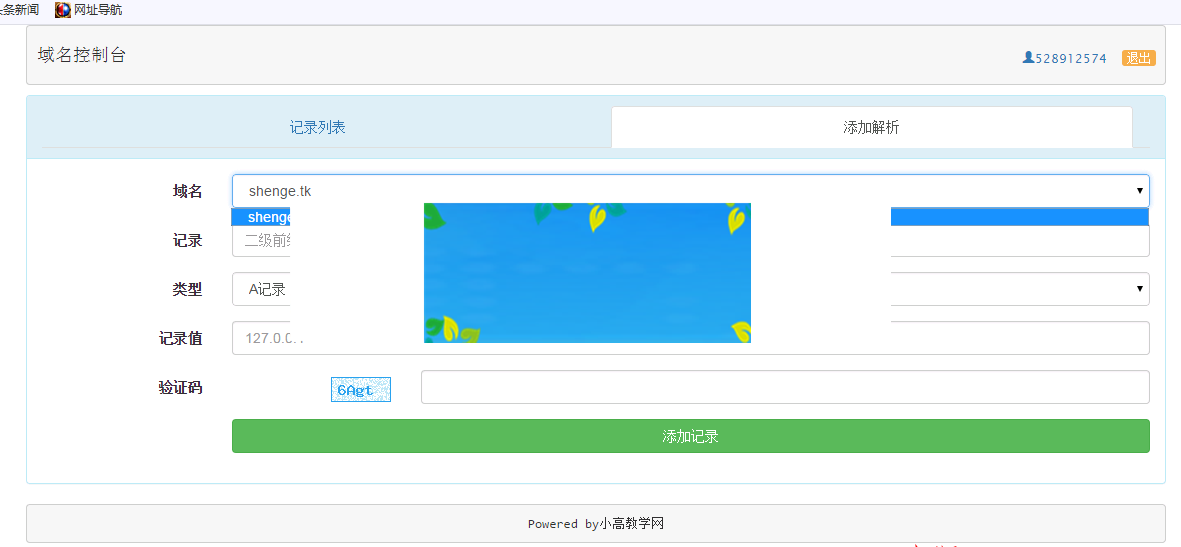This screenshot has height=547, width=1181.
Task: Click the 网址导航 bookmark icon
Action: point(63,10)
